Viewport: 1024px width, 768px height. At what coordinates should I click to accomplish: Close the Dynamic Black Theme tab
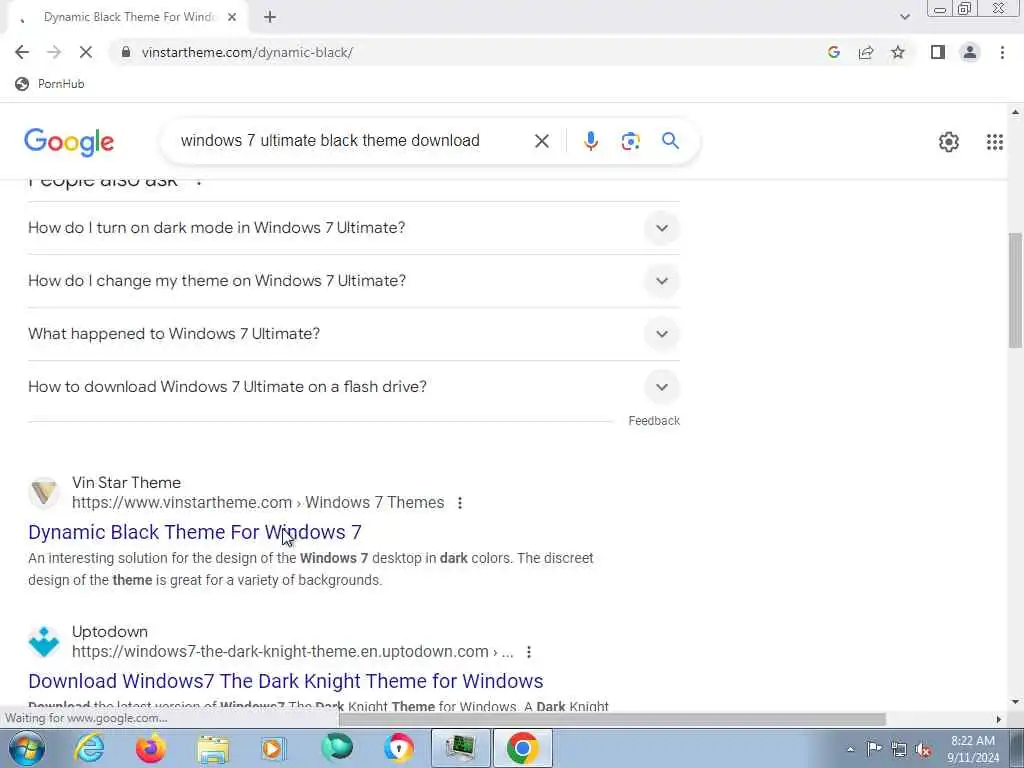point(232,17)
